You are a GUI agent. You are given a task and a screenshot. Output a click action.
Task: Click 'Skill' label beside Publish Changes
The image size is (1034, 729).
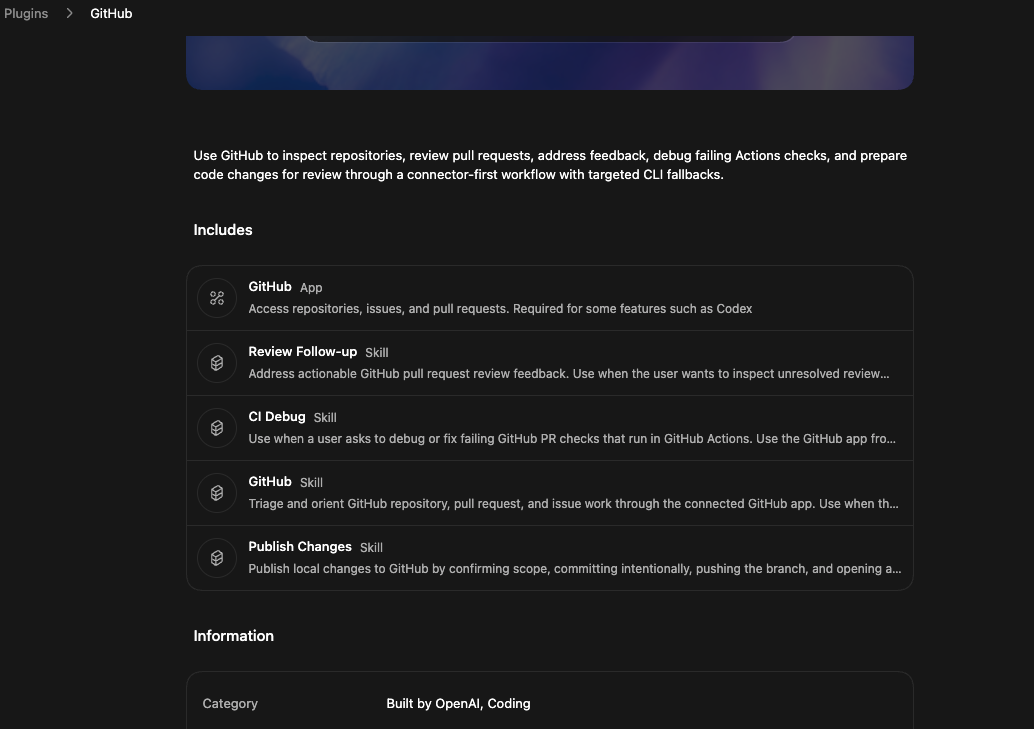(x=371, y=548)
